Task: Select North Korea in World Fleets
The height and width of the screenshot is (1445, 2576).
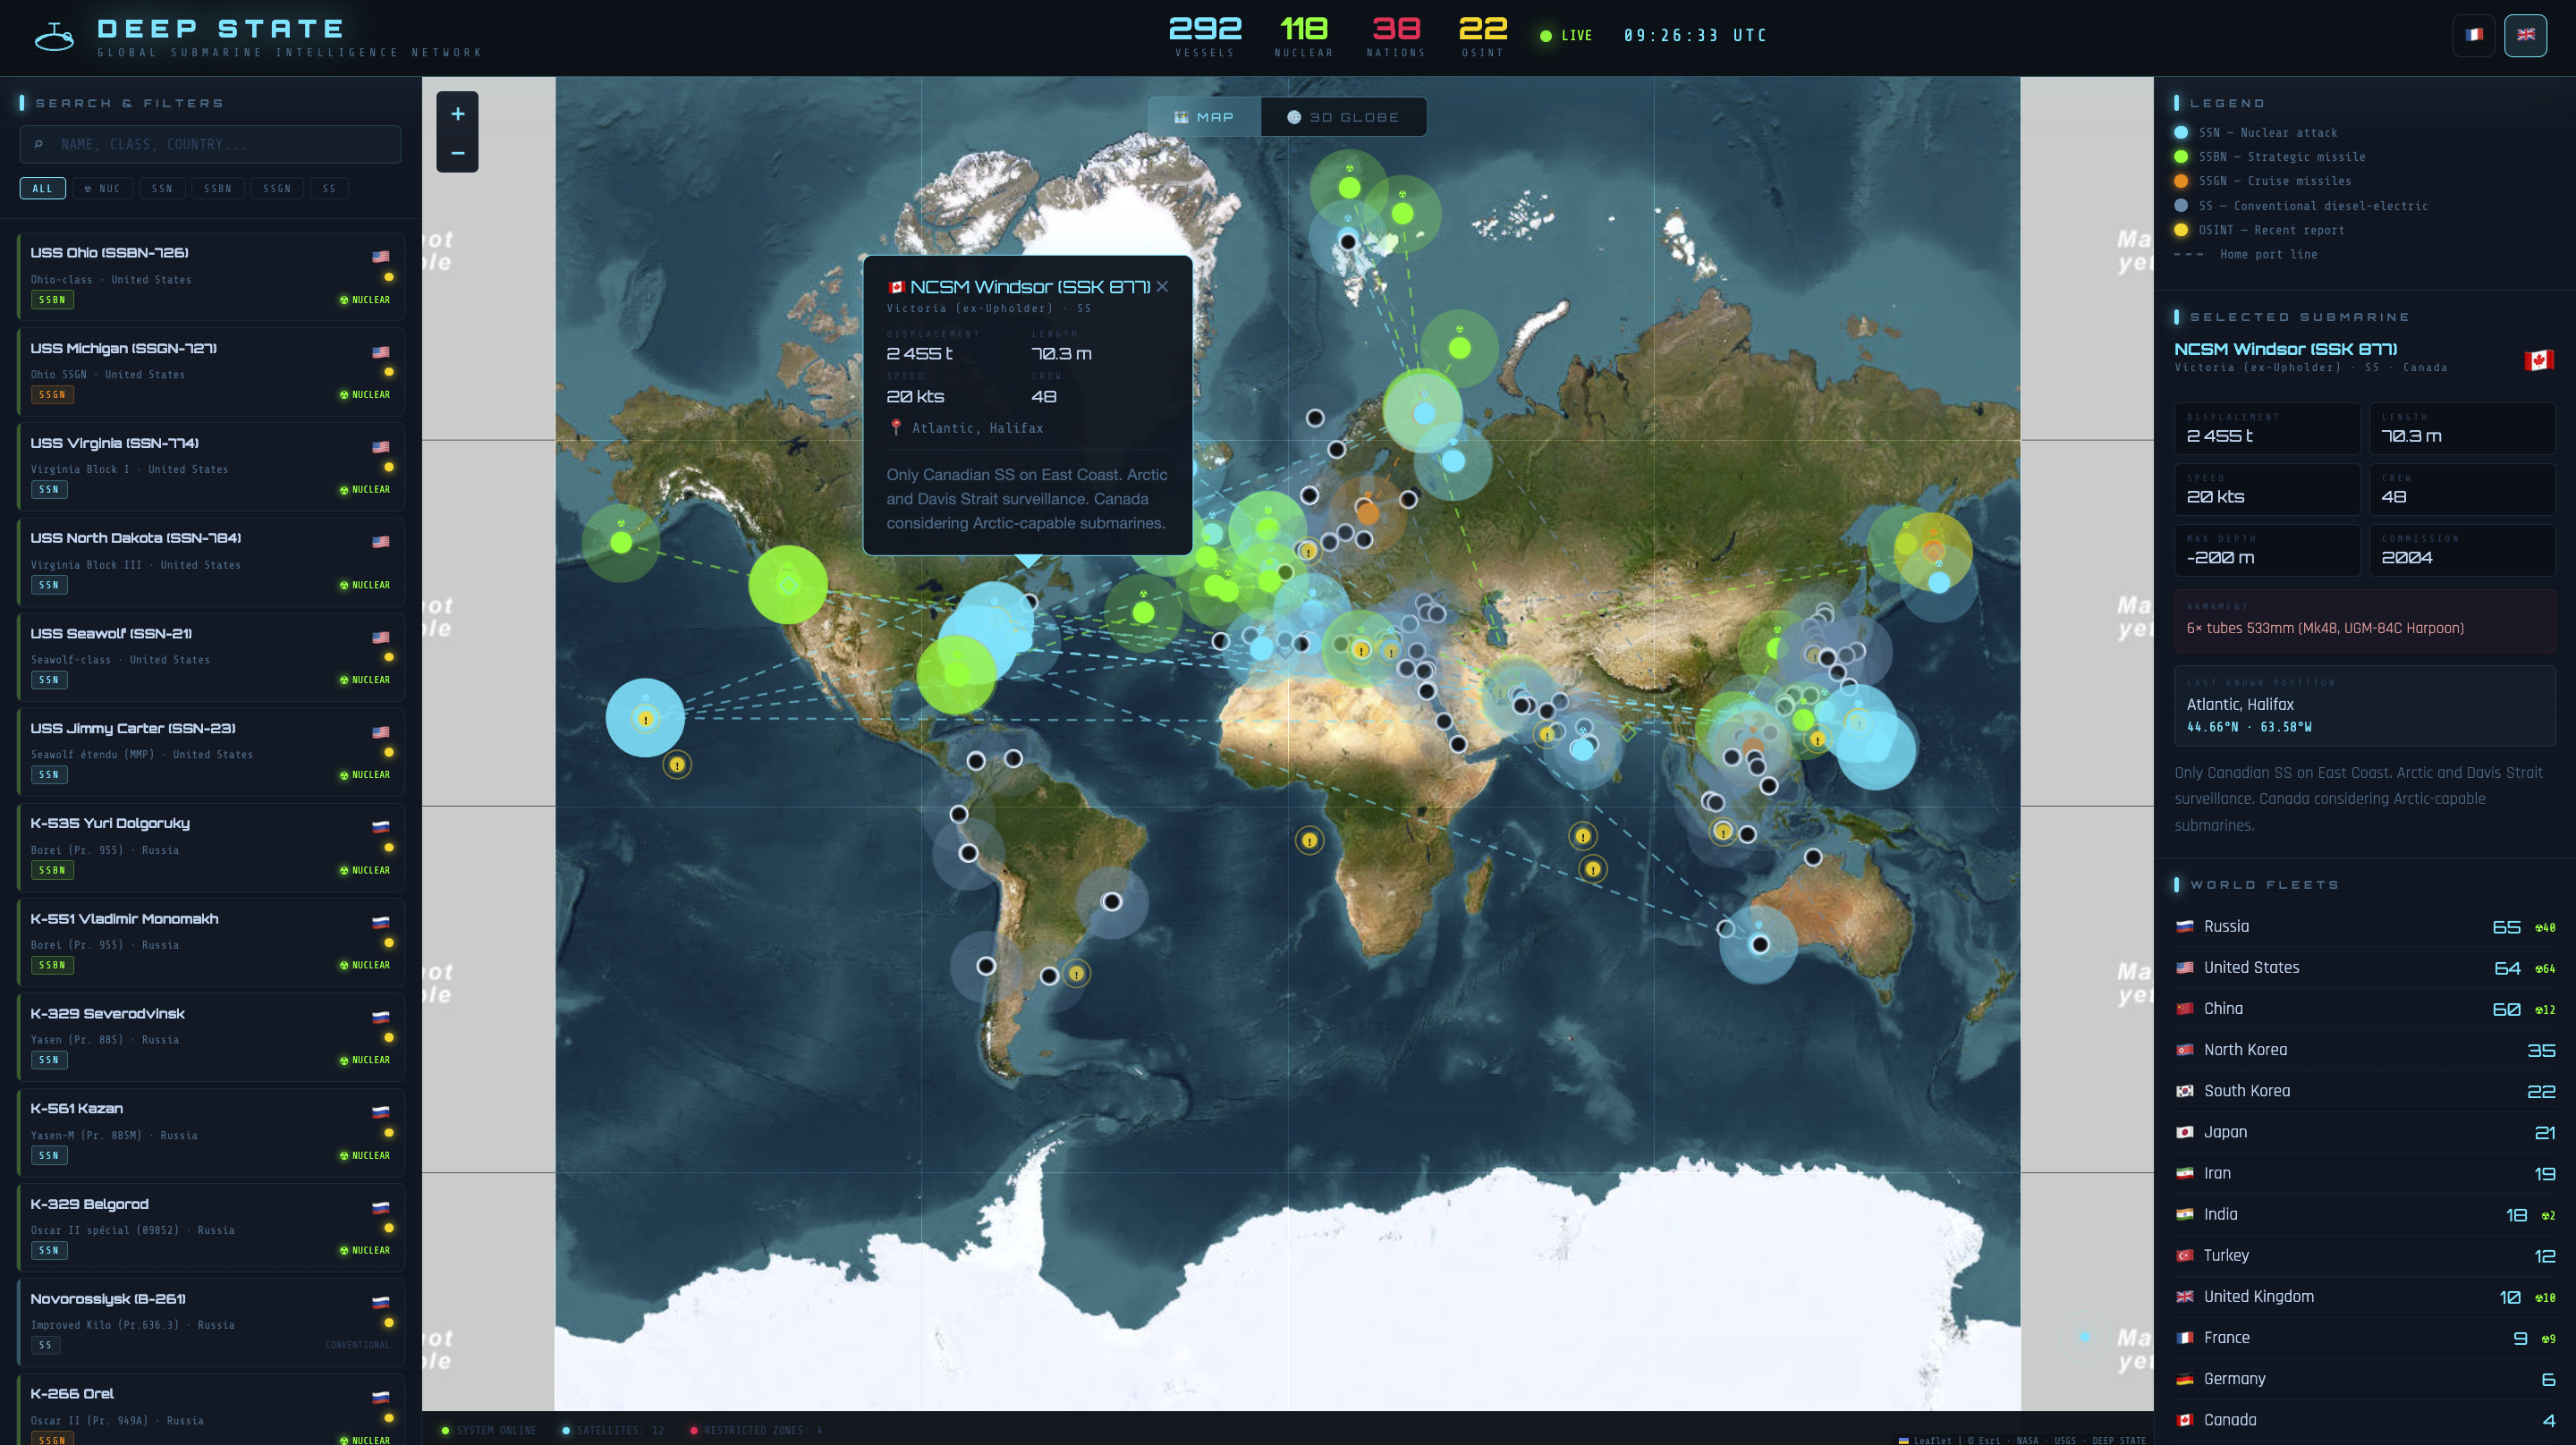Action: point(2365,1050)
